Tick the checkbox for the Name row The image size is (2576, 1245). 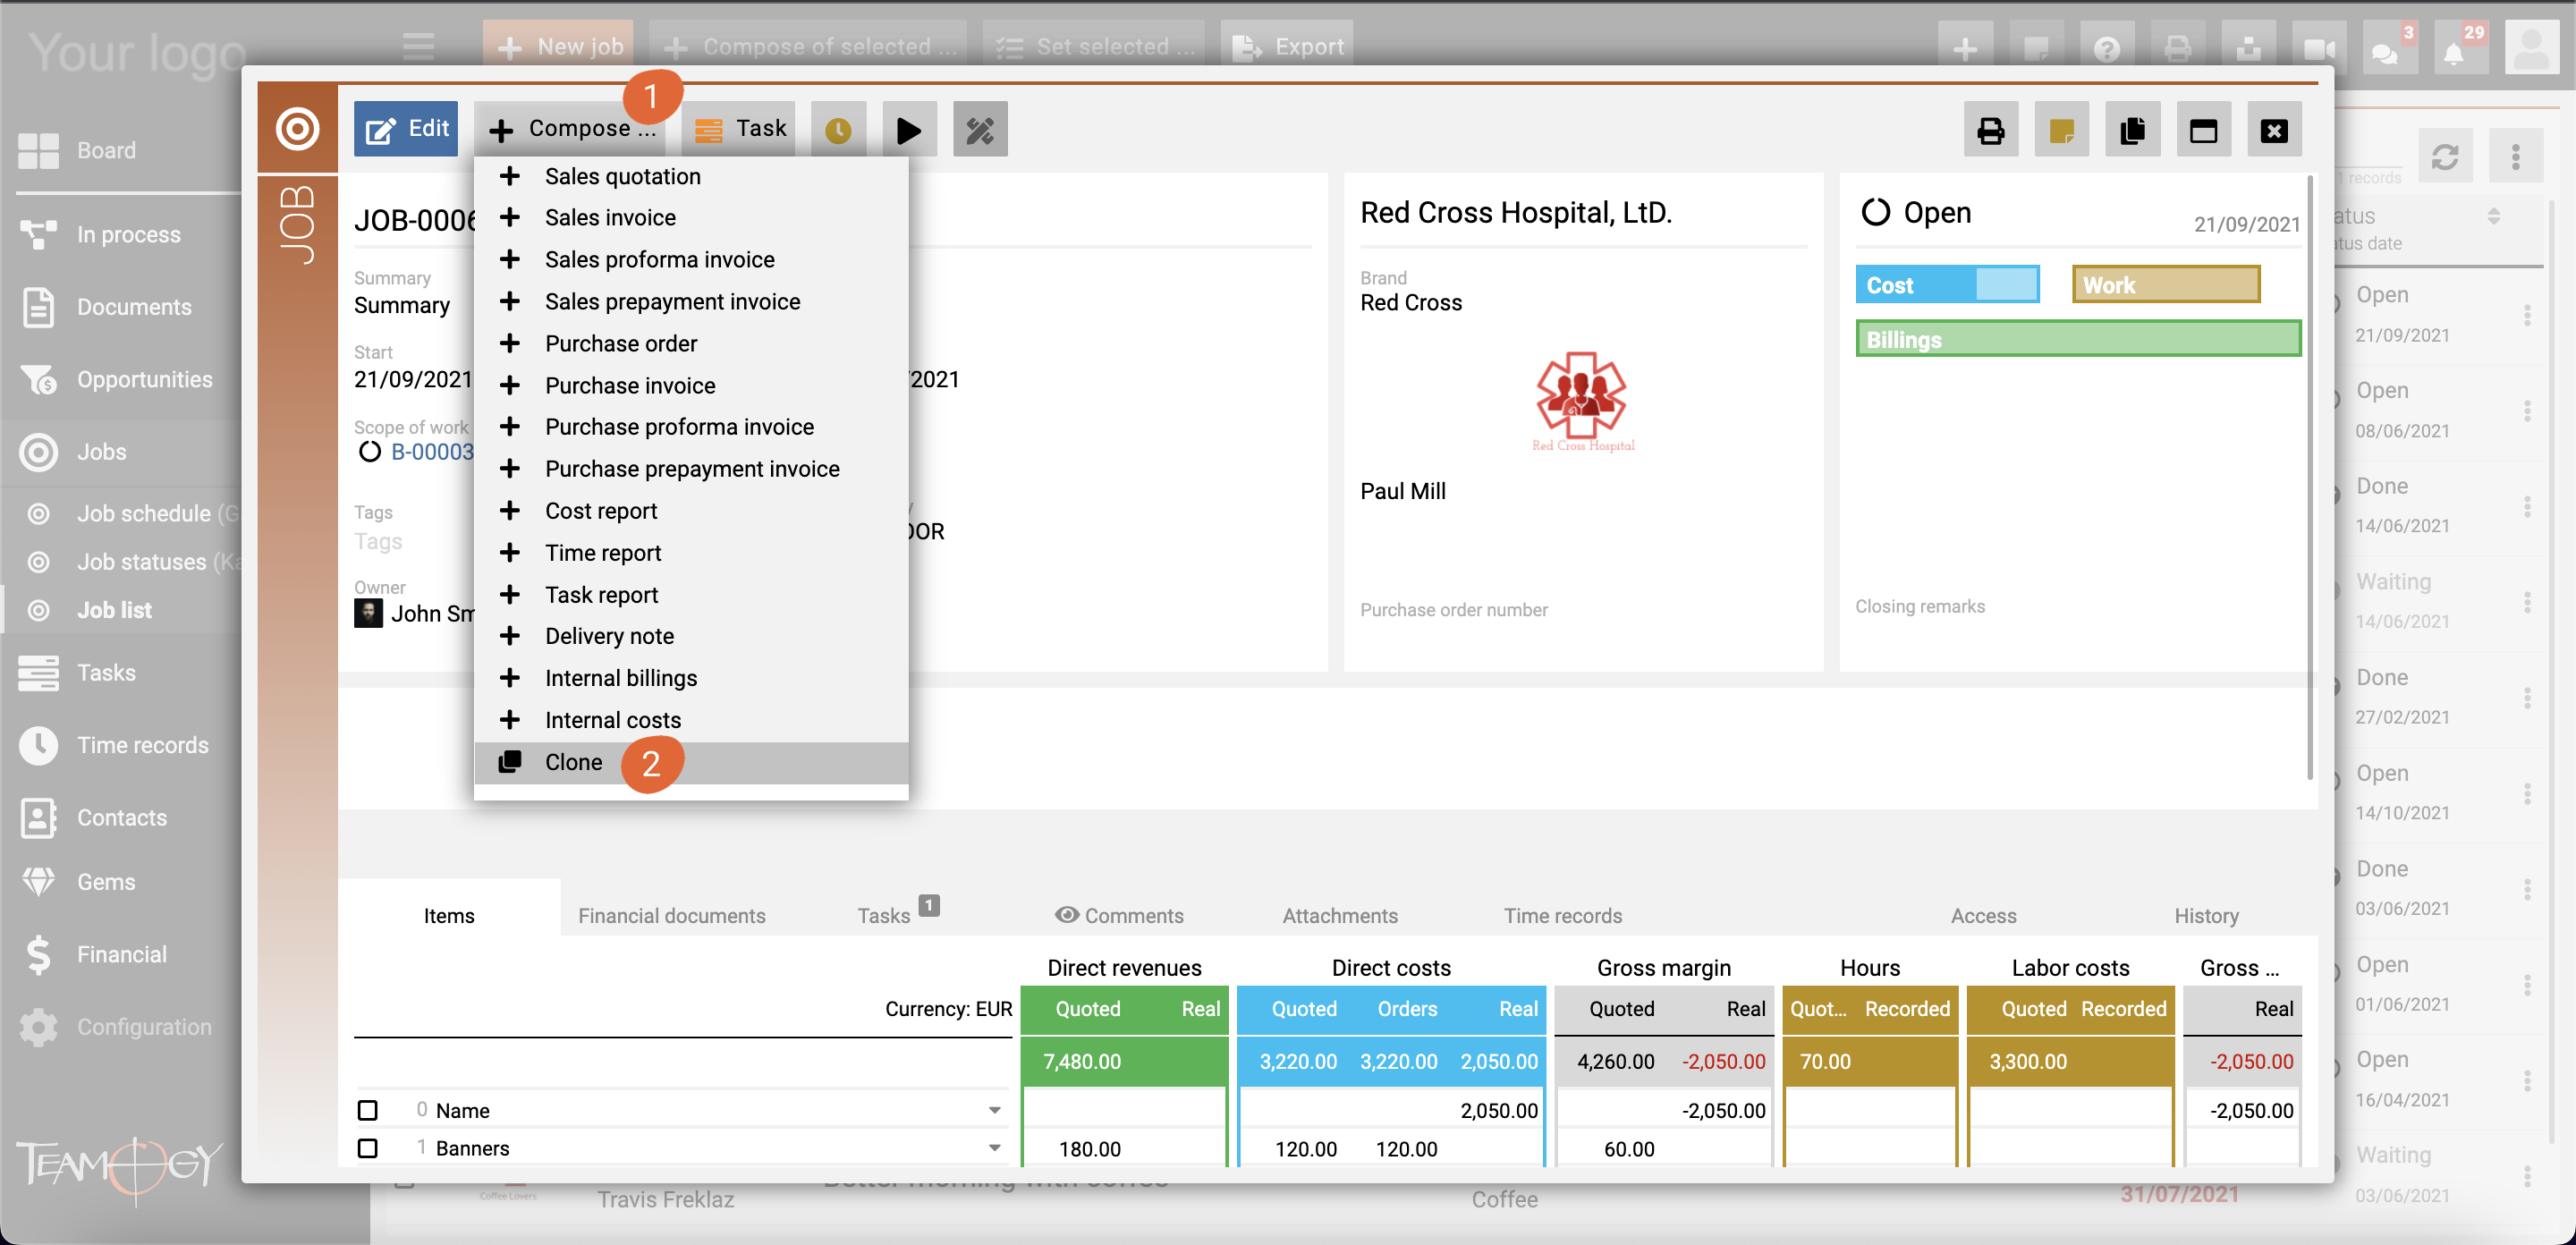367,1110
